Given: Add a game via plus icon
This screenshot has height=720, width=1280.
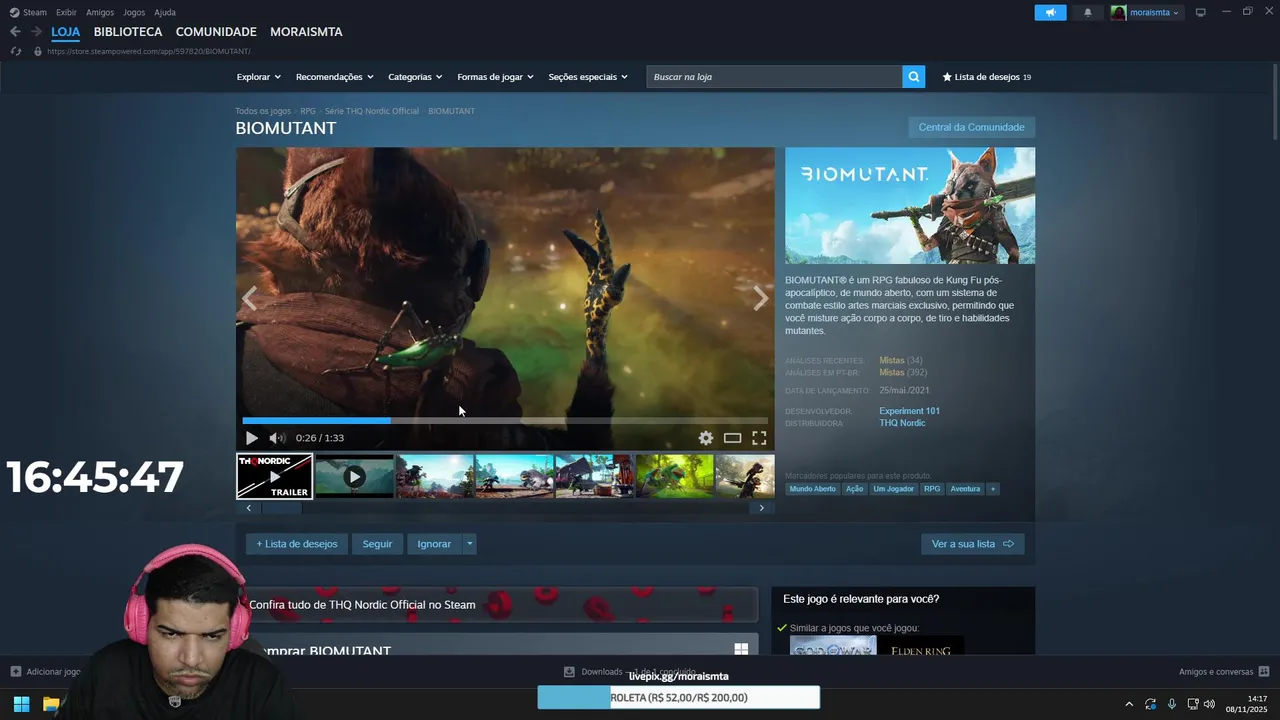Looking at the screenshot, I should (15, 672).
